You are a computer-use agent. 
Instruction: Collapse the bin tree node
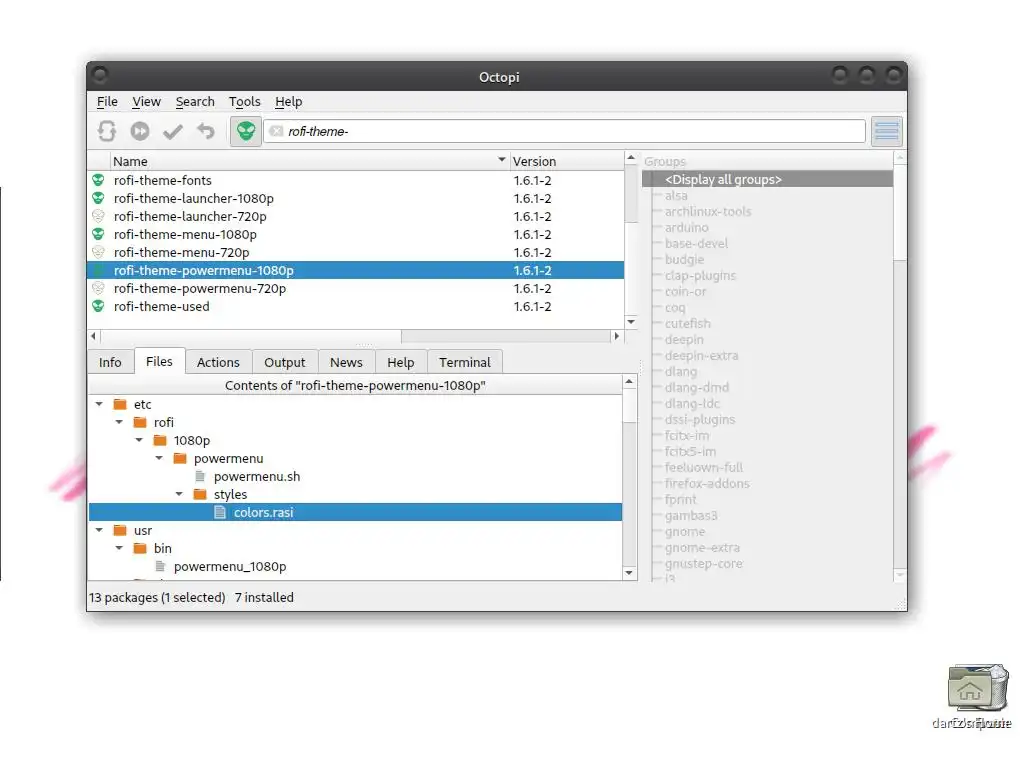click(120, 549)
